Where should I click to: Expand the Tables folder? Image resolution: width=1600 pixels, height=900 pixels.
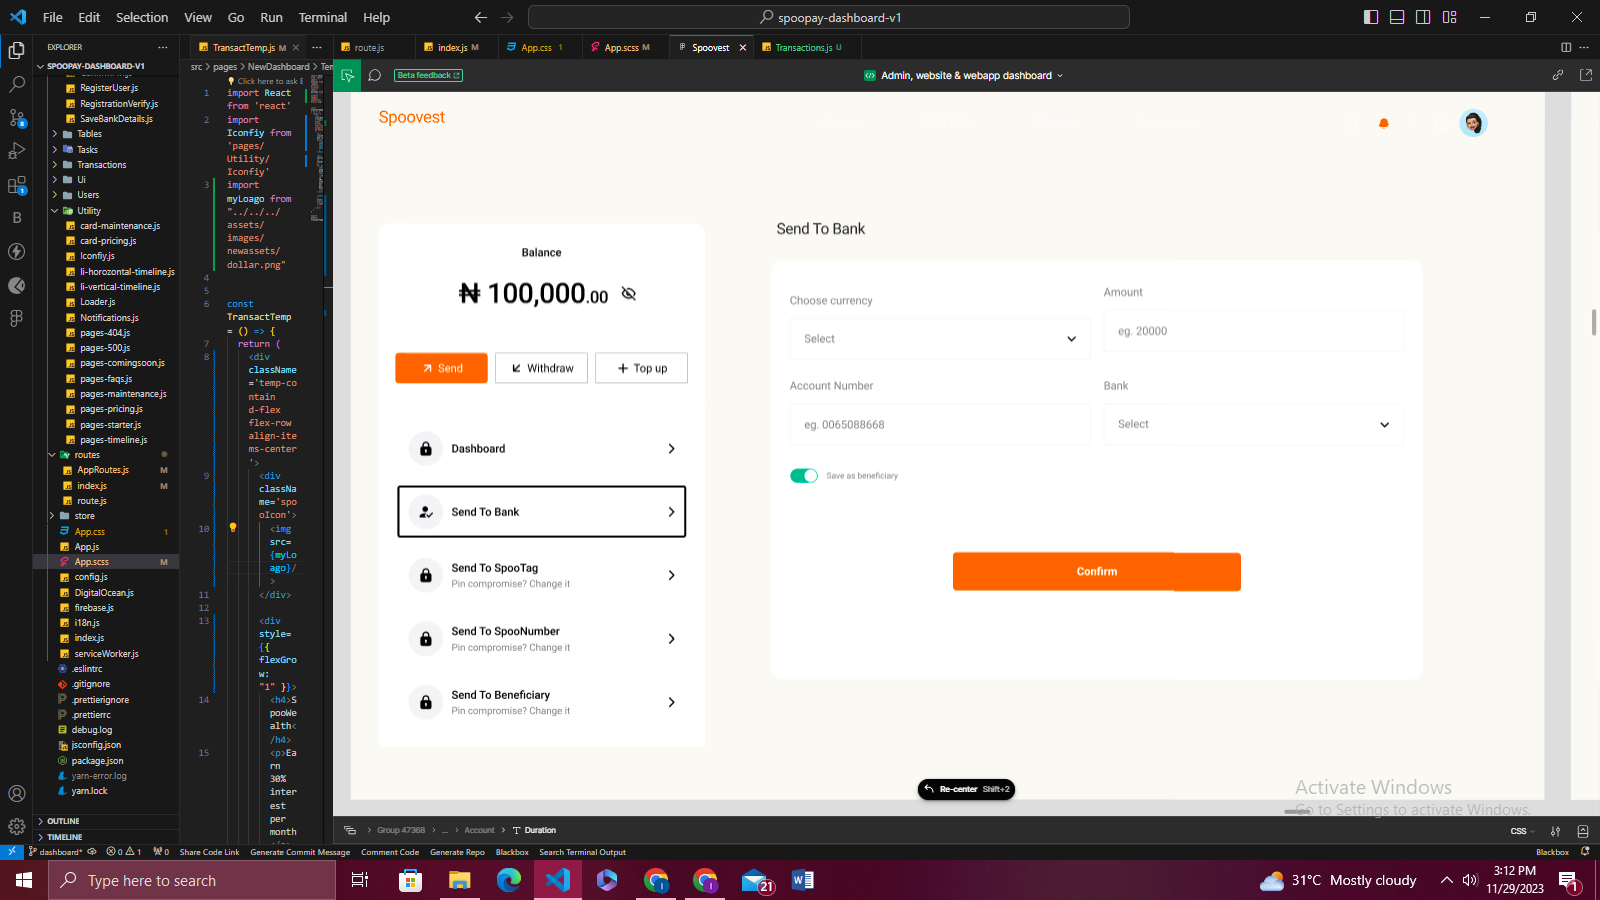tap(90, 134)
